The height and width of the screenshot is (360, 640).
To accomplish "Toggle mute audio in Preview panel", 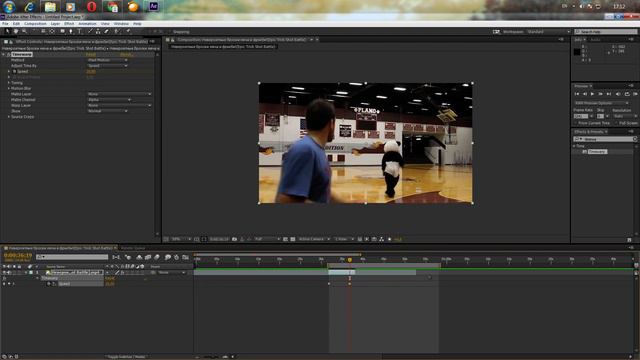I will (618, 94).
